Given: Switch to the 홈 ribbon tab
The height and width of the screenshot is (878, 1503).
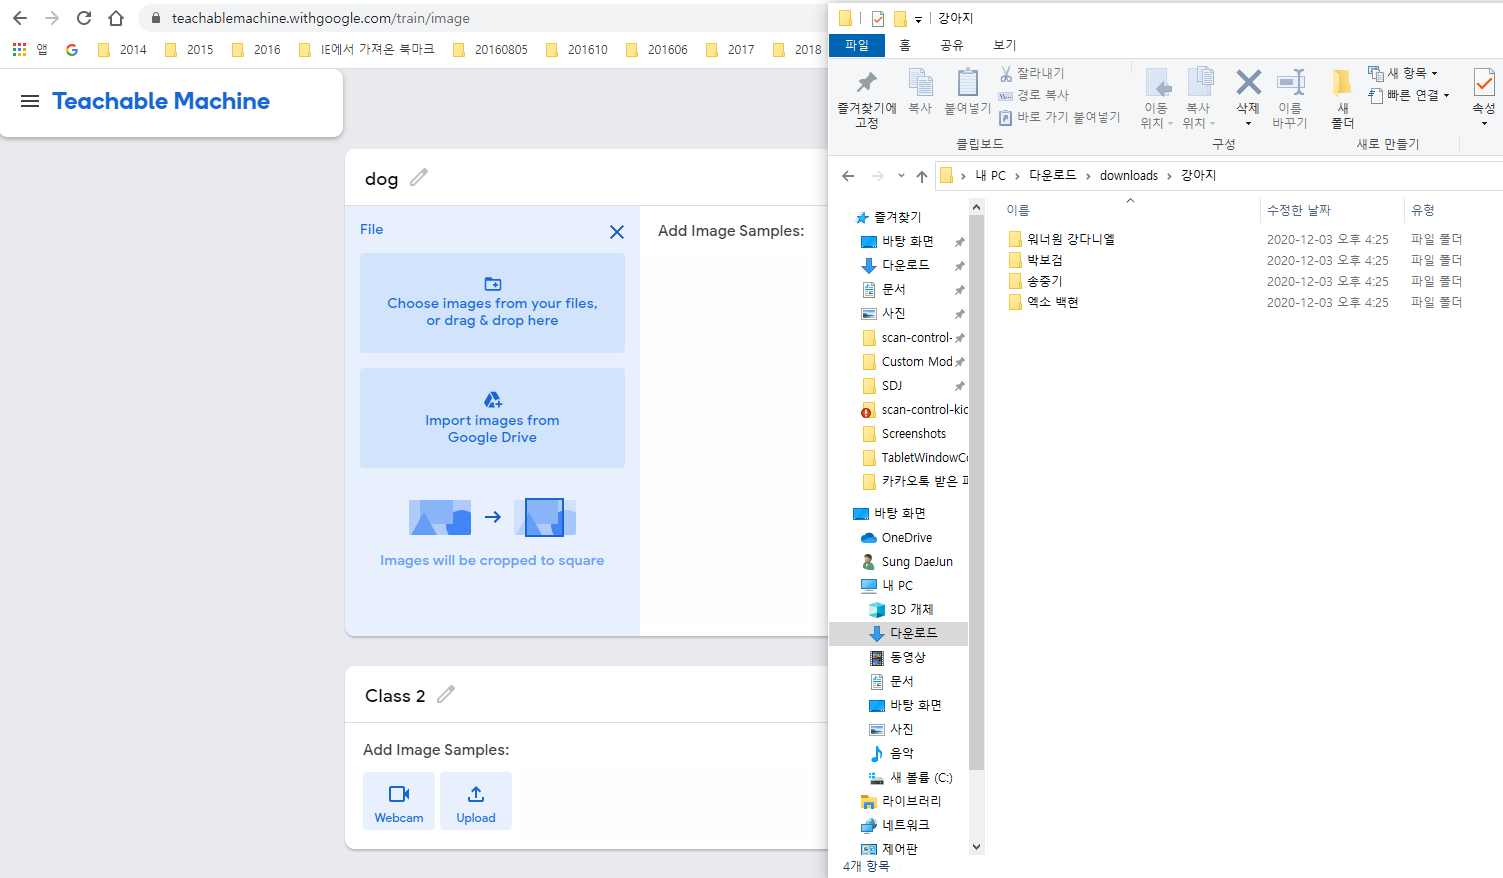Looking at the screenshot, I should [905, 45].
